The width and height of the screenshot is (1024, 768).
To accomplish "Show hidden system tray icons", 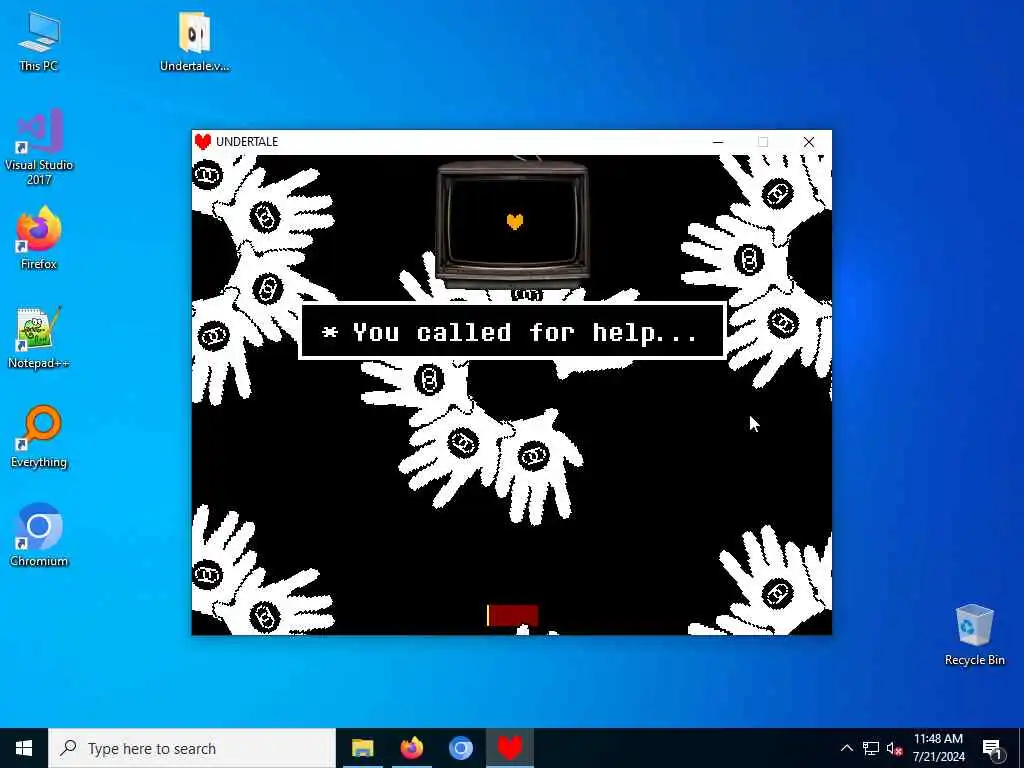I will (x=846, y=748).
